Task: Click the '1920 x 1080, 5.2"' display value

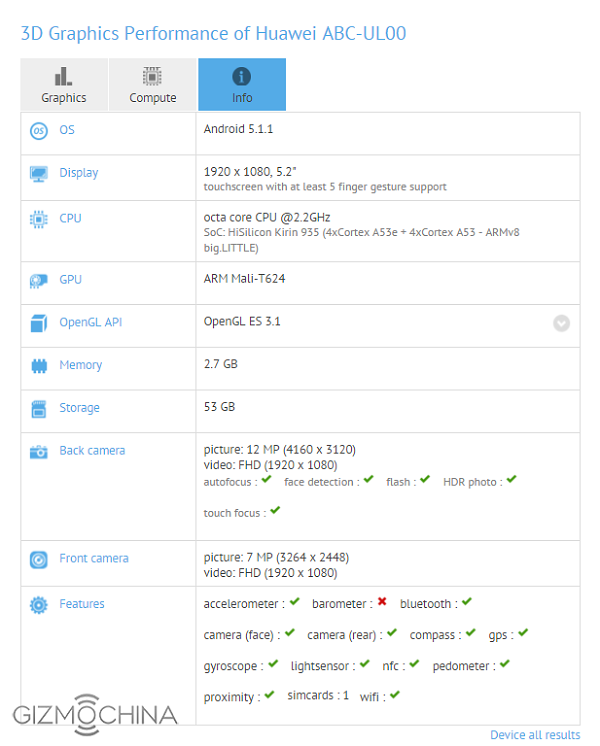Action: 250,172
